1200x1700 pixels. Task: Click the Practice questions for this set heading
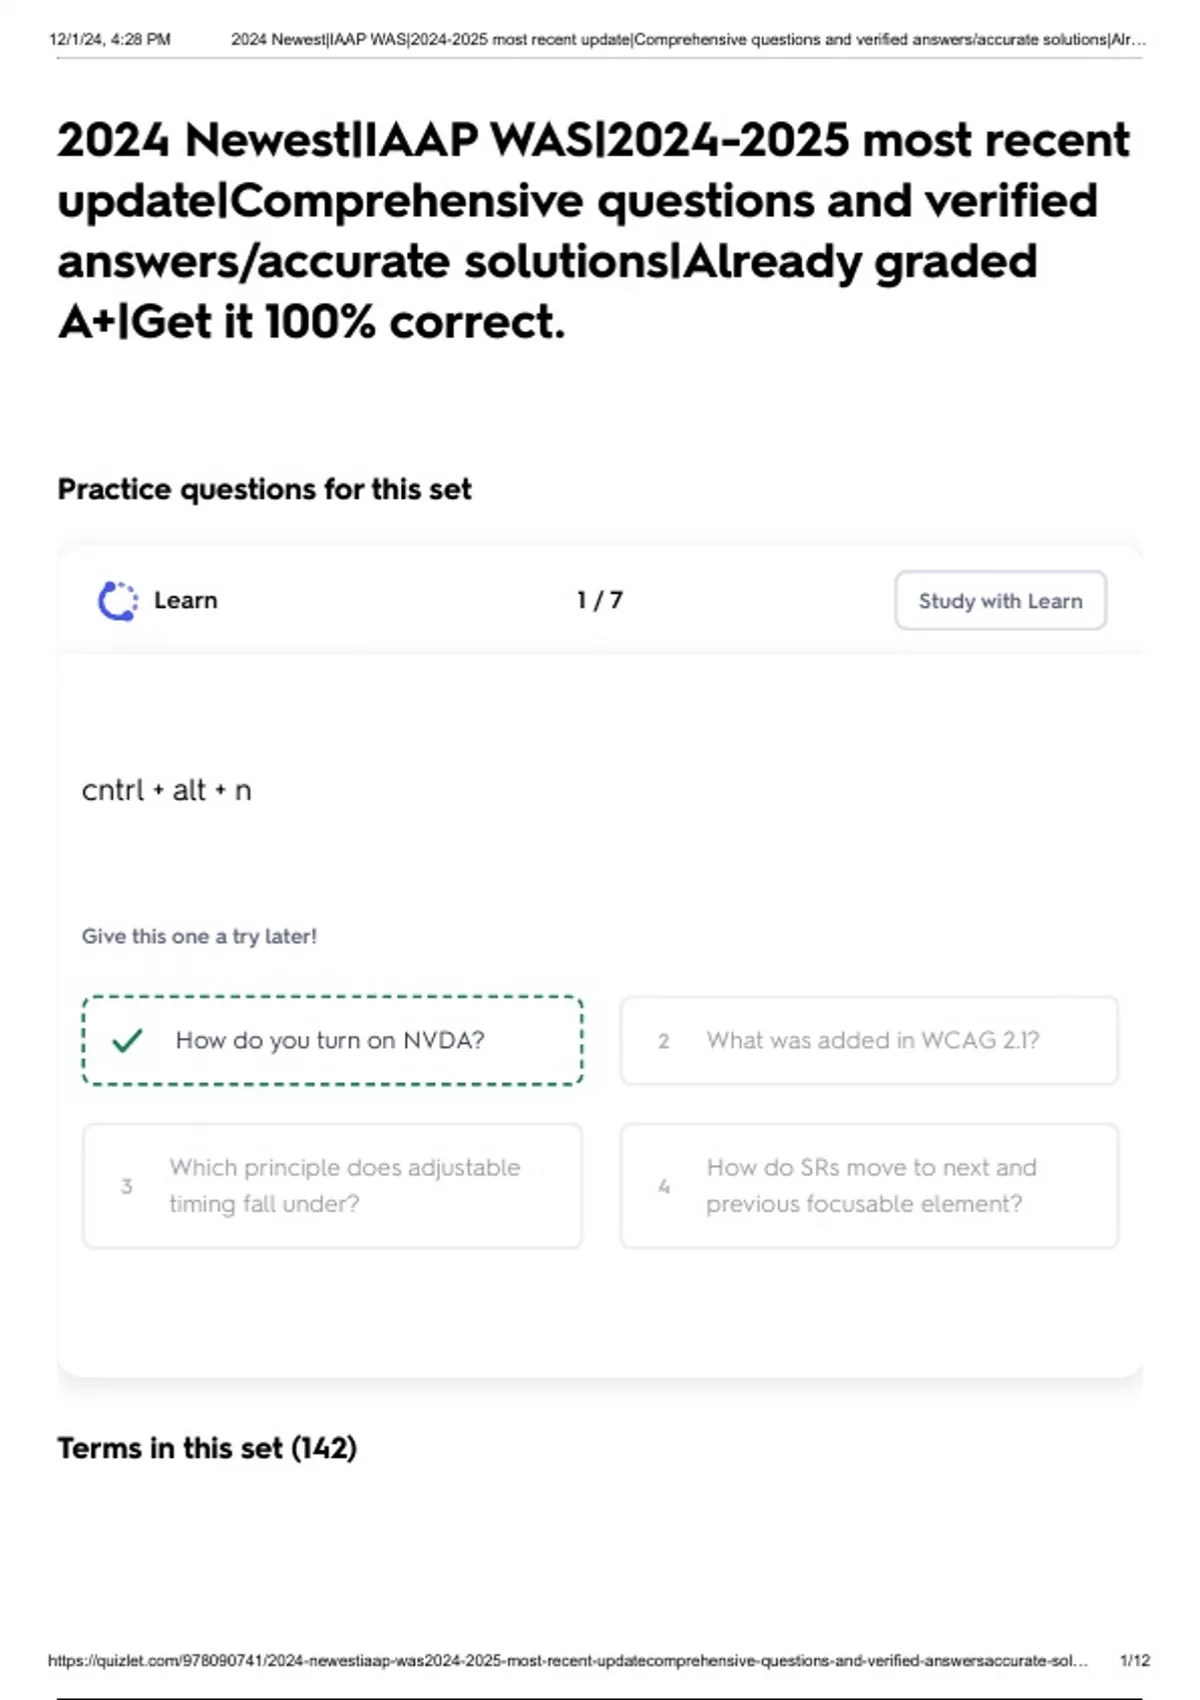[x=264, y=489]
